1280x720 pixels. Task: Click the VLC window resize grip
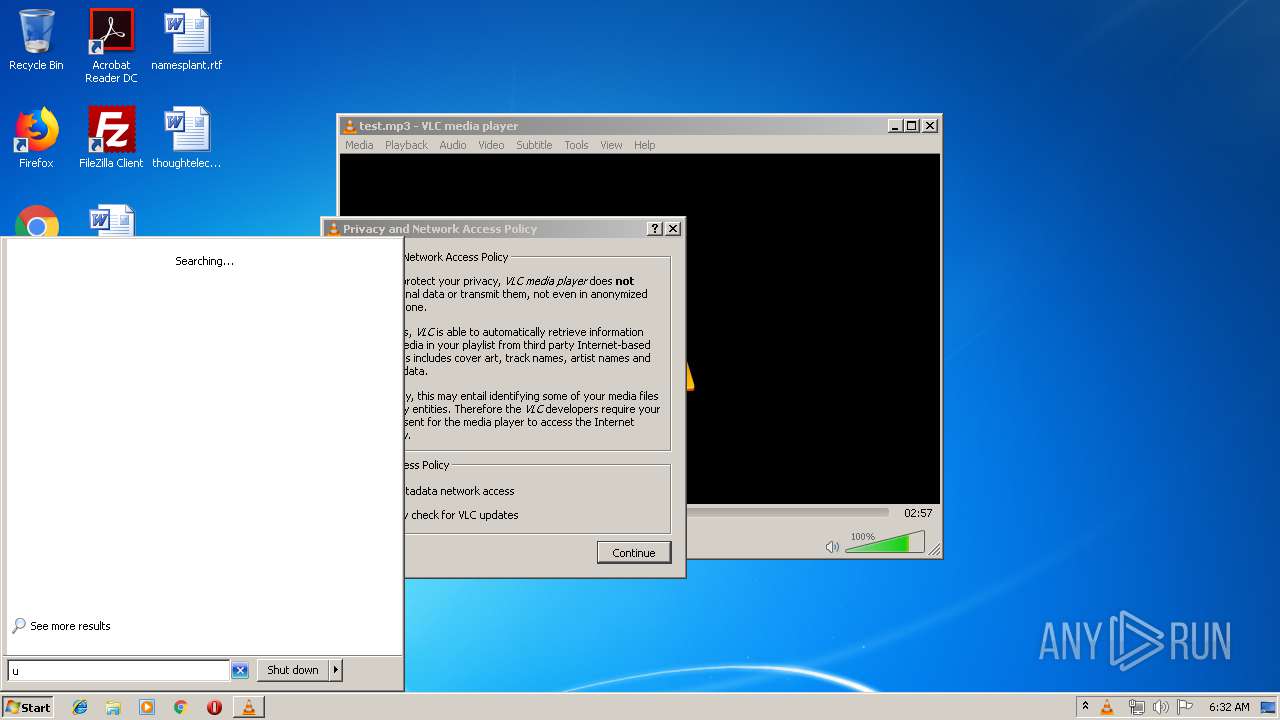[x=935, y=550]
